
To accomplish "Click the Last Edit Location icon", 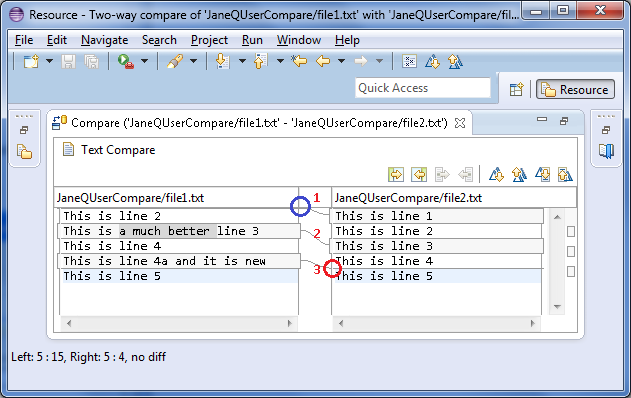I will [x=299, y=61].
